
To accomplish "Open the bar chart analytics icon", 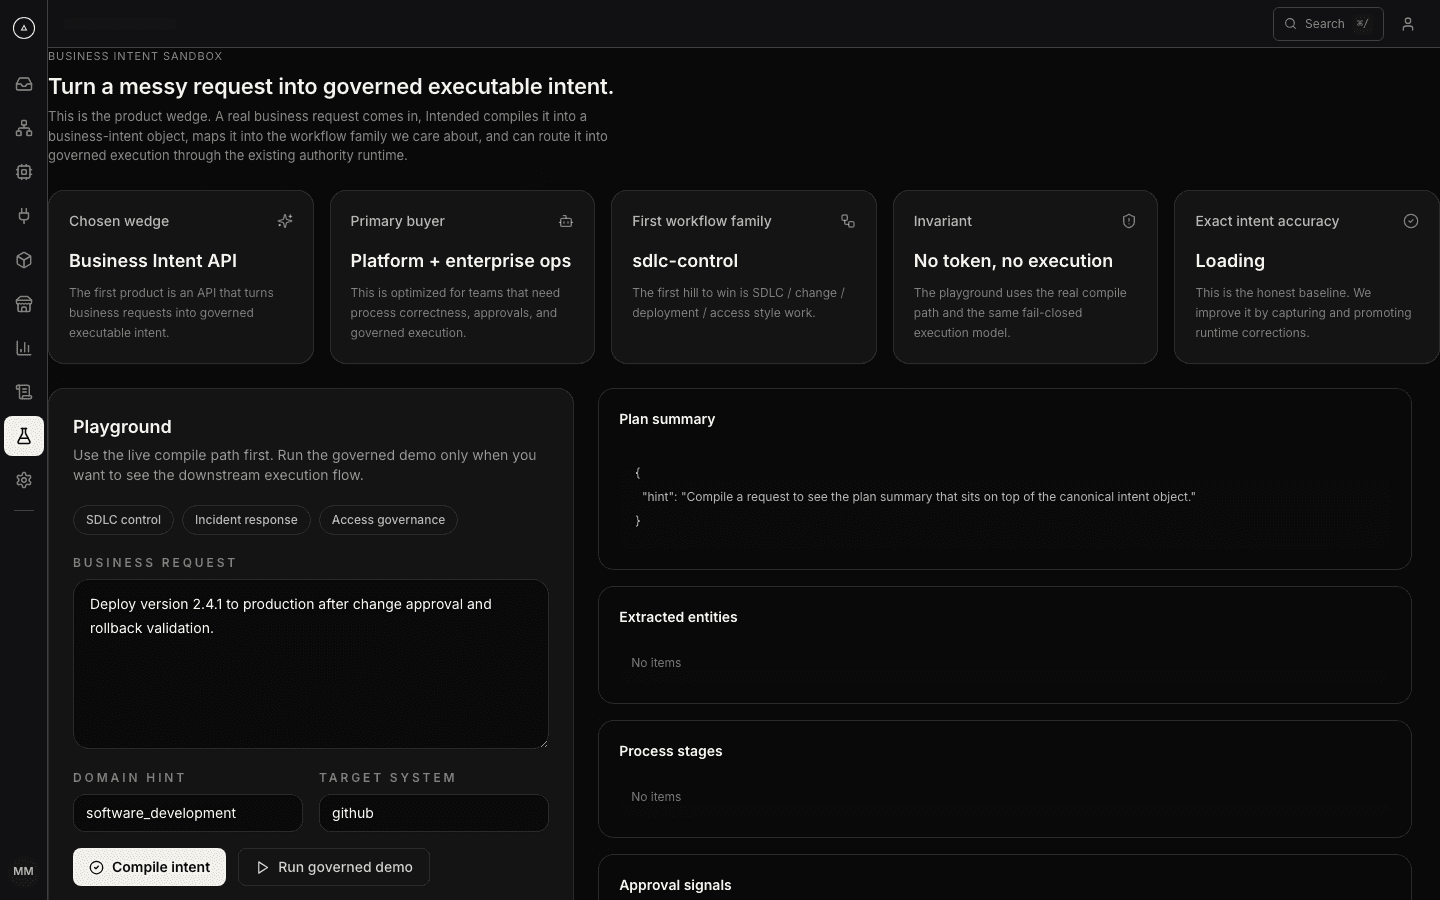I will coord(24,348).
